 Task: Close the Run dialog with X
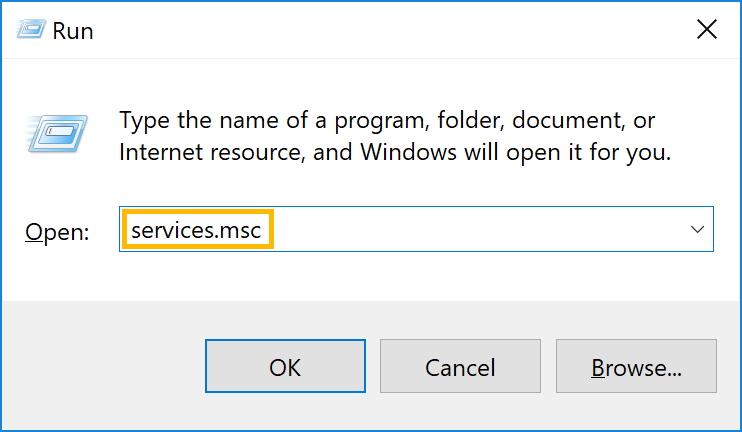[x=706, y=30]
